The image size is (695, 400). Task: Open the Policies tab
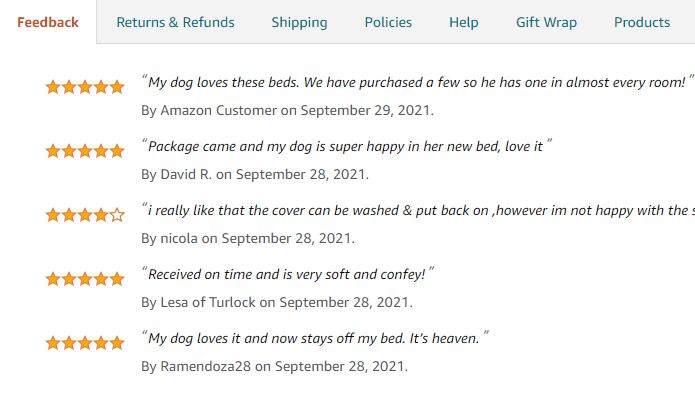[388, 22]
